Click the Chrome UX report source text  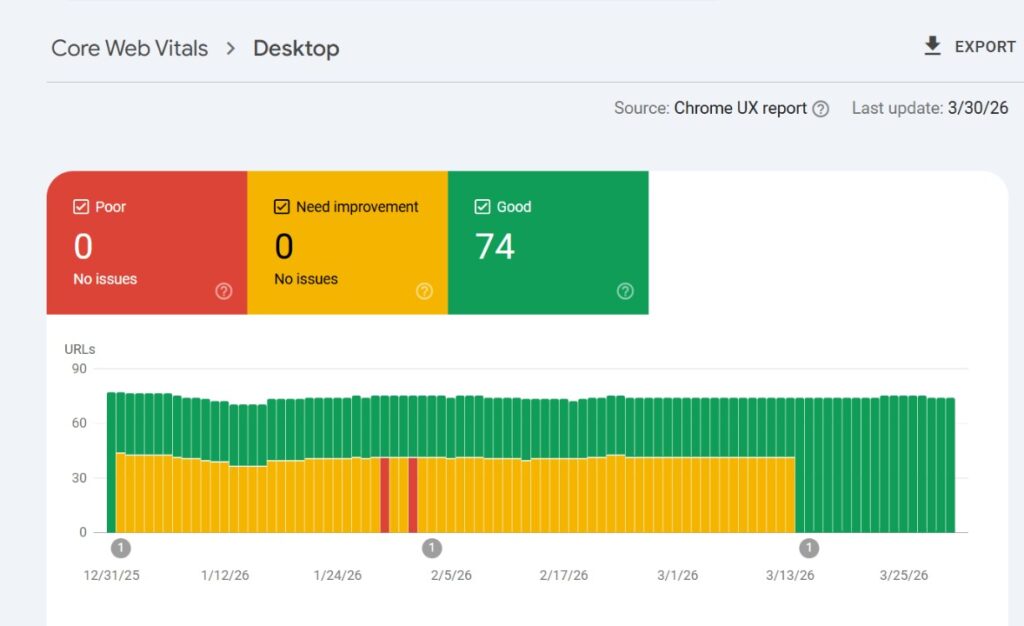[x=740, y=108]
